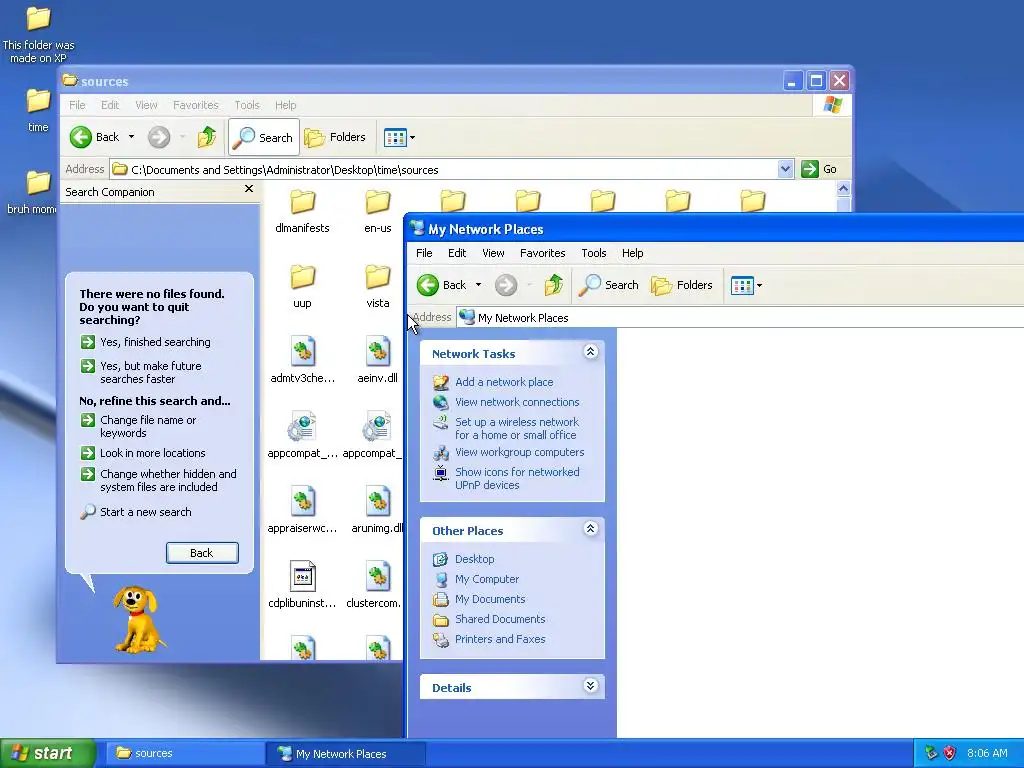
Task: Click Forward arrow in sources window
Action: [x=159, y=137]
